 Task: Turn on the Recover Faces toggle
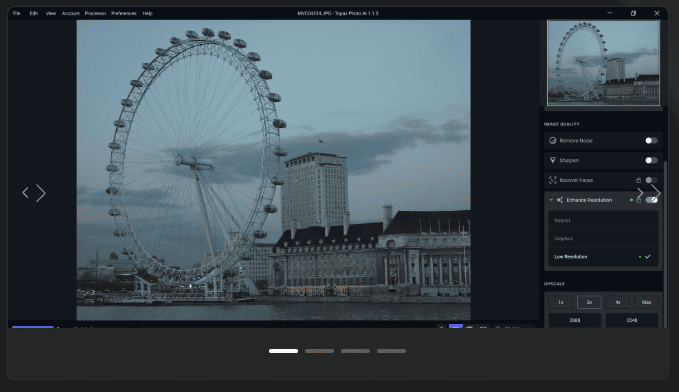pos(651,180)
